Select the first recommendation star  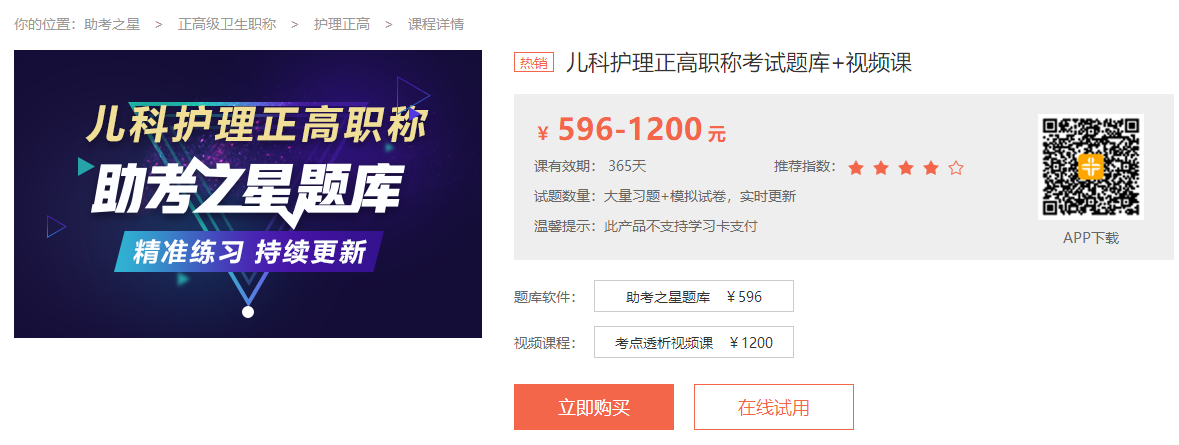(x=856, y=168)
